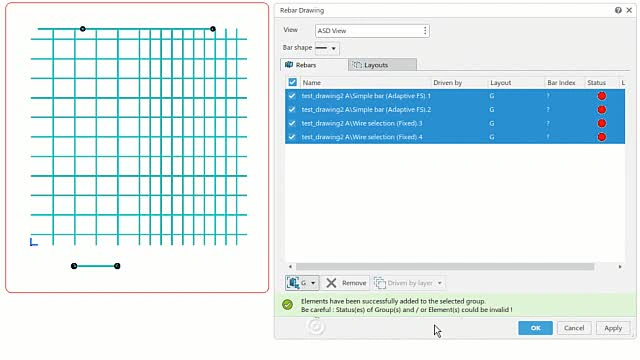
Task: Expand the Bar shape dropdown arrow
Action: (x=333, y=49)
